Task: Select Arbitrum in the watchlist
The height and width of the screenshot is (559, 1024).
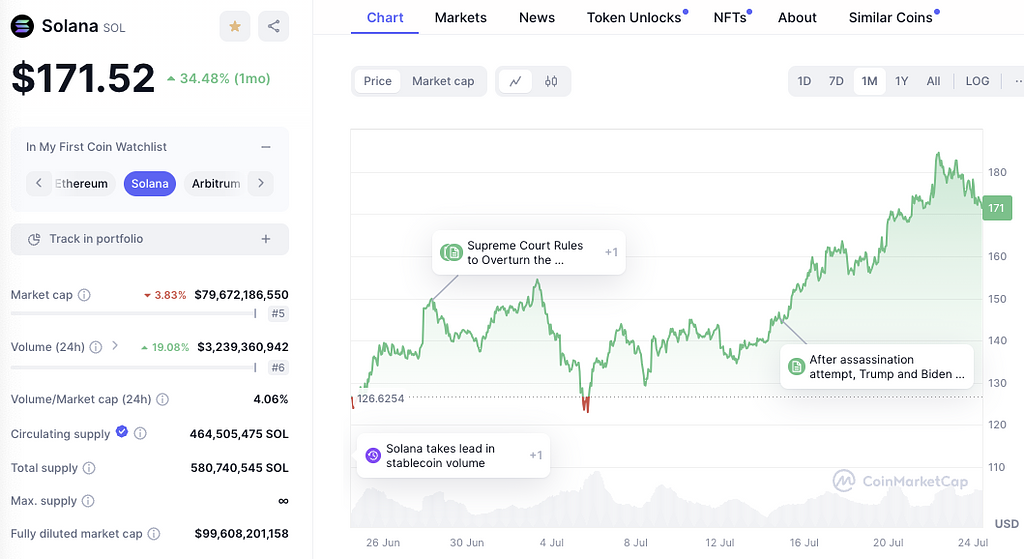Action: pos(216,183)
